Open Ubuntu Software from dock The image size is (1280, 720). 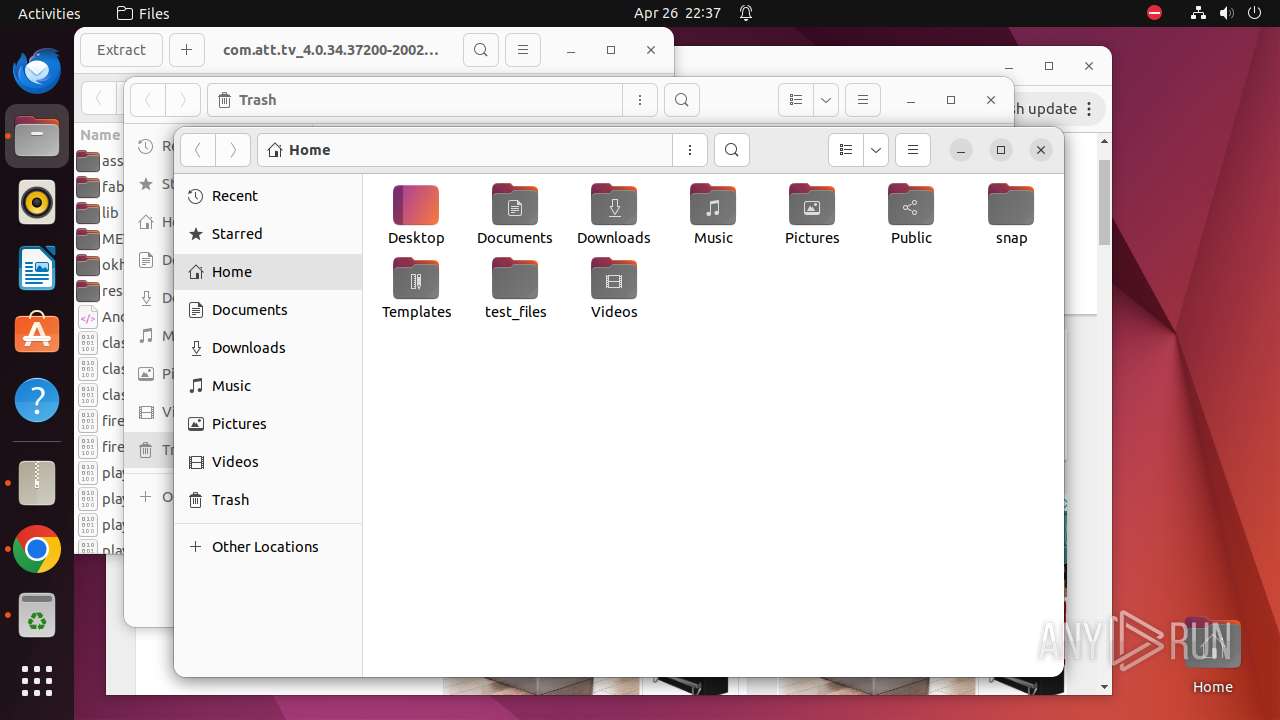[x=37, y=334]
